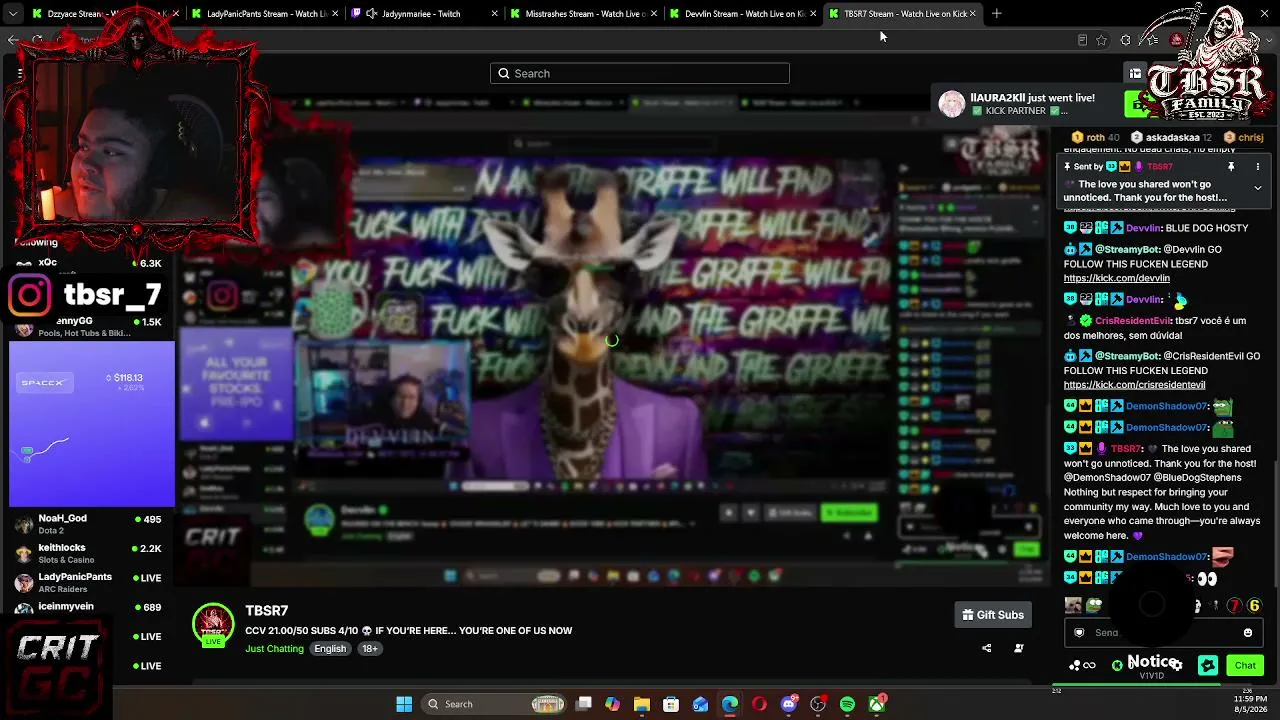Click the green star rewards icon beside Chat

point(1208,665)
